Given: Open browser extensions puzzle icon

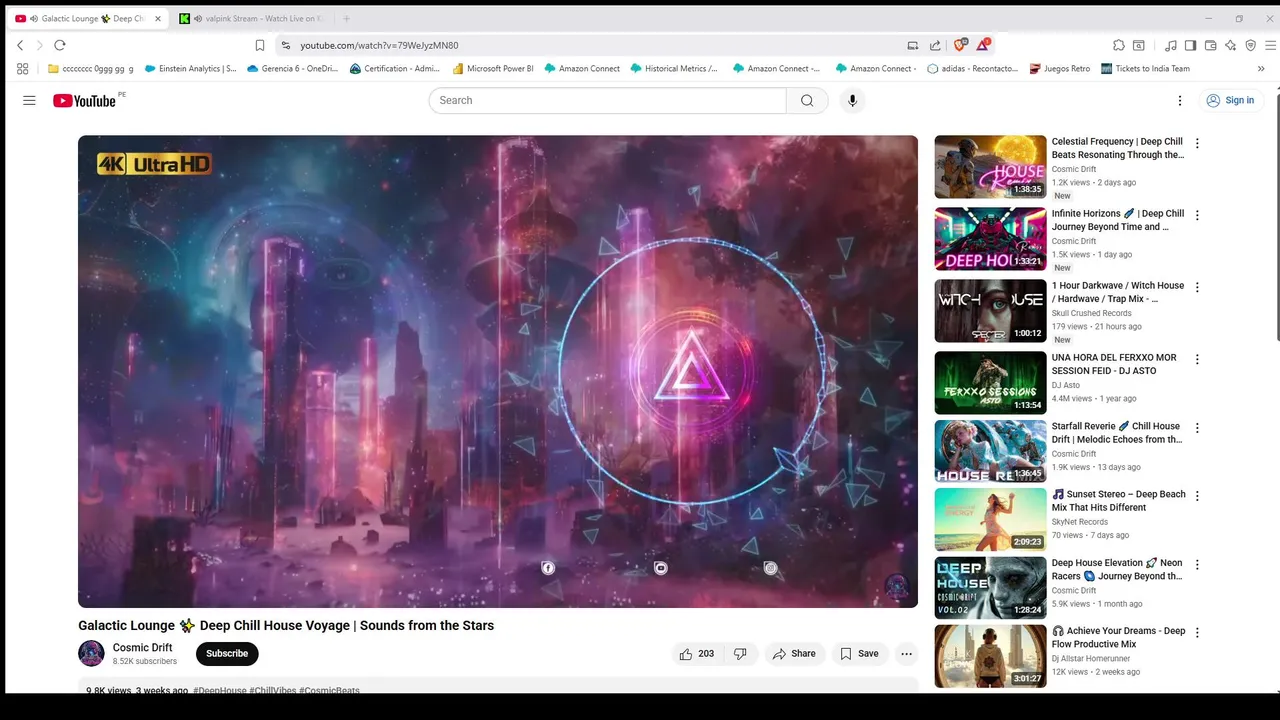Looking at the screenshot, I should pyautogui.click(x=1119, y=45).
